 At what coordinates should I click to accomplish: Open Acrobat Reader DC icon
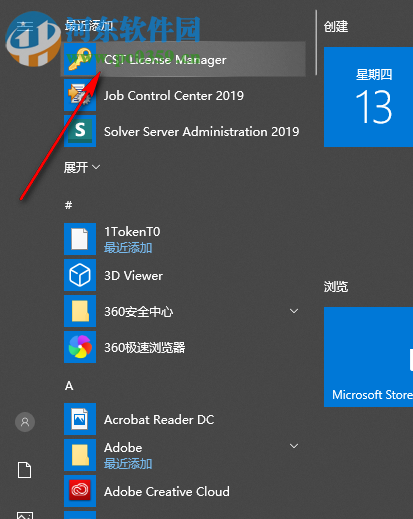click(80, 419)
